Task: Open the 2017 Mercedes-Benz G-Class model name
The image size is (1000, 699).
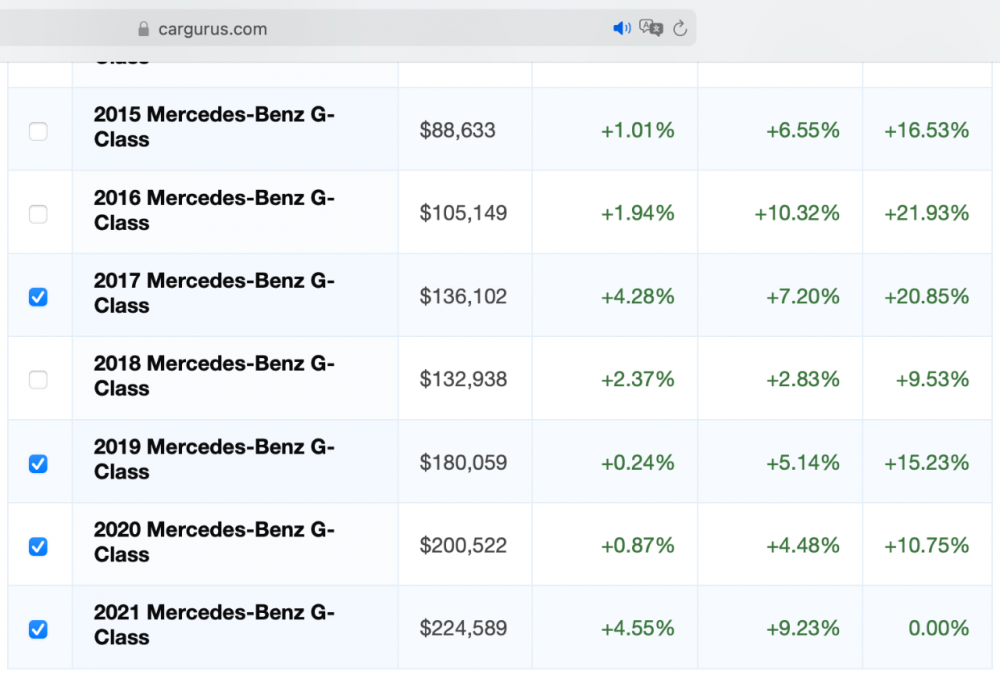Action: [x=214, y=294]
